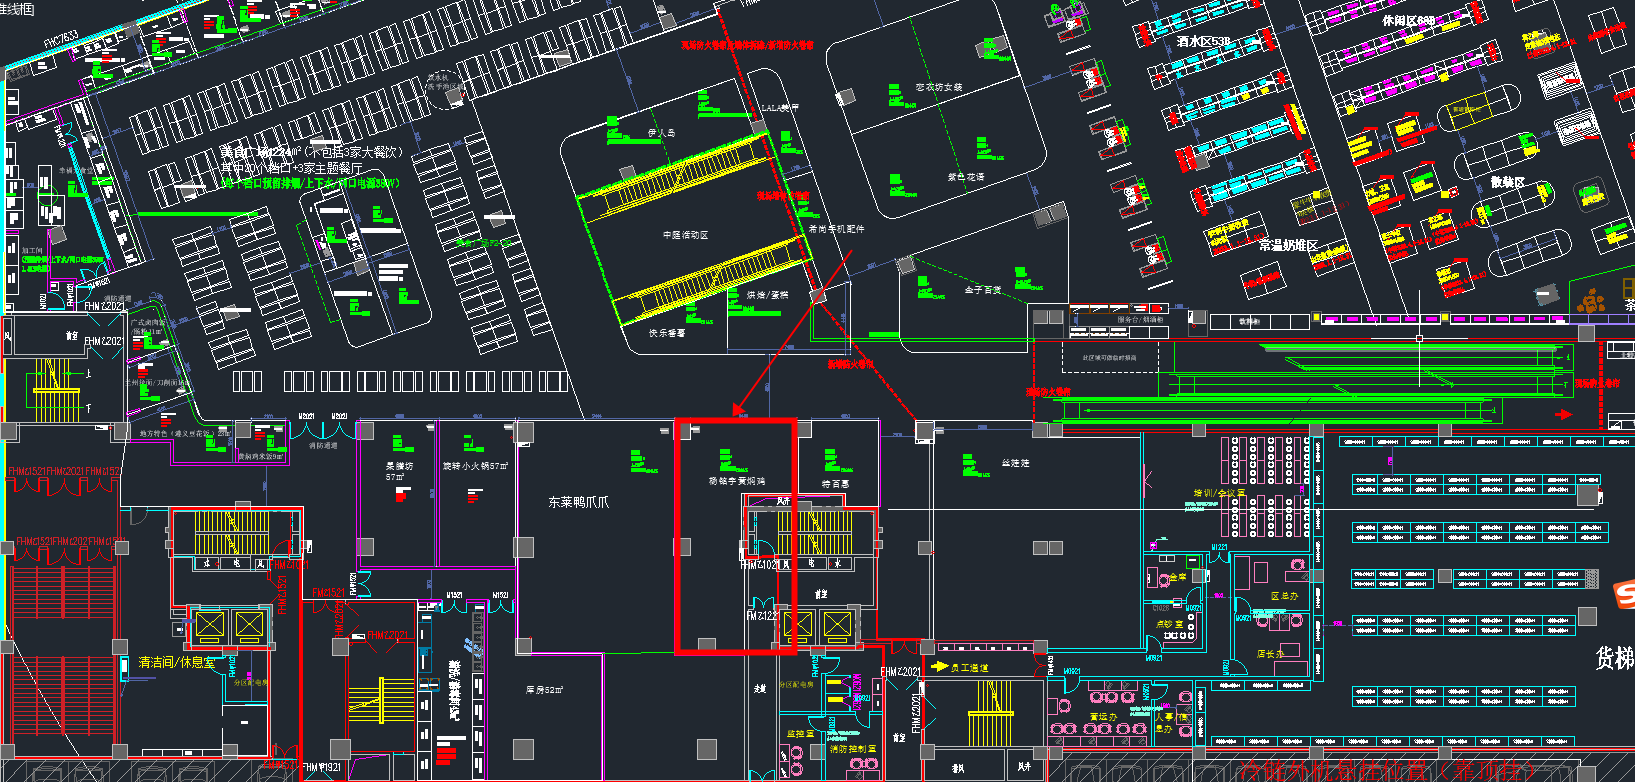Select the 酒水区 zone label
The height and width of the screenshot is (782, 1635).
tap(1203, 42)
